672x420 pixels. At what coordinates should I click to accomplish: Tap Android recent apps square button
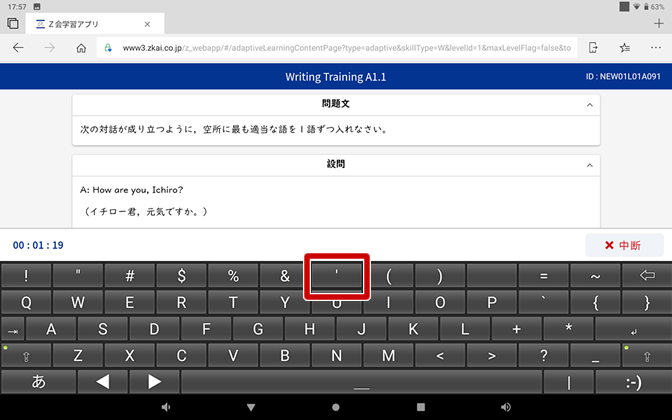click(x=421, y=407)
